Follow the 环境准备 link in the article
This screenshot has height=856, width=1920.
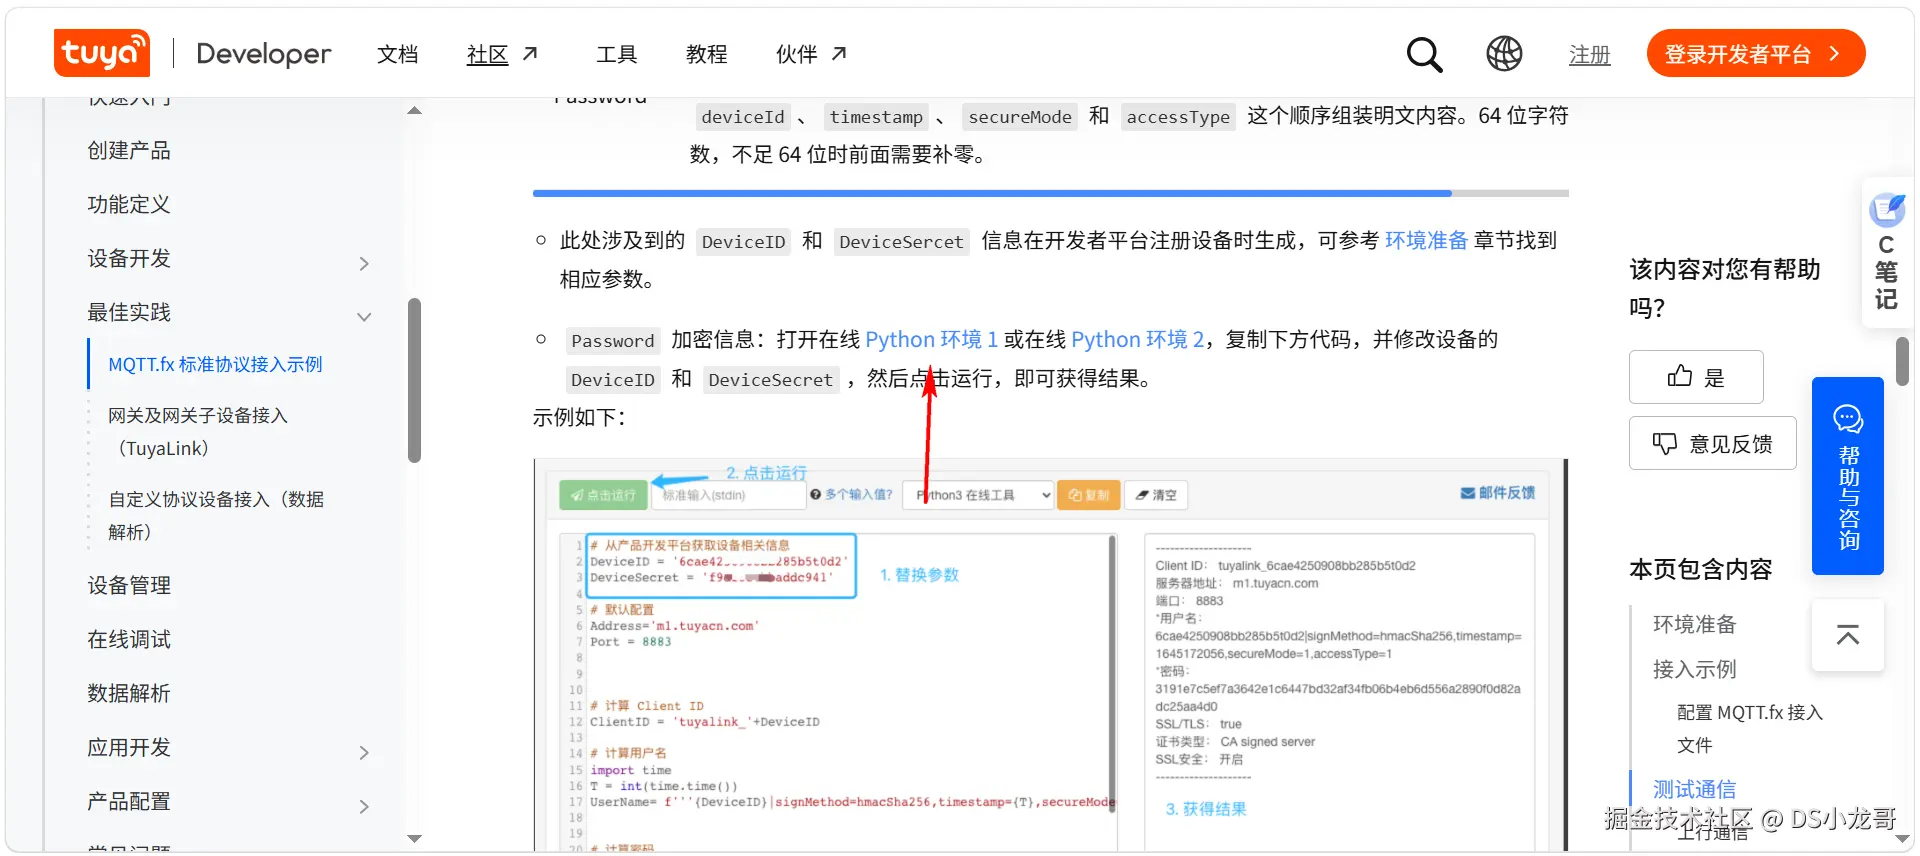[x=1426, y=240]
